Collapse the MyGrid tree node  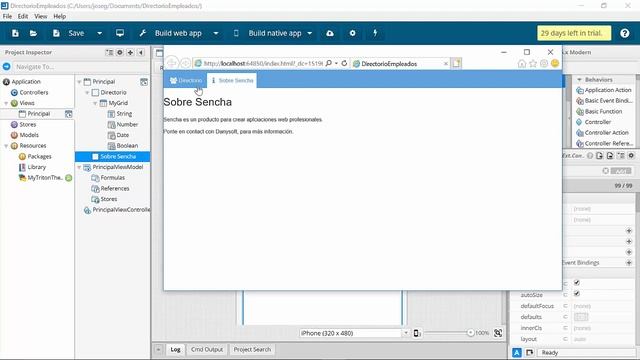coord(95,103)
